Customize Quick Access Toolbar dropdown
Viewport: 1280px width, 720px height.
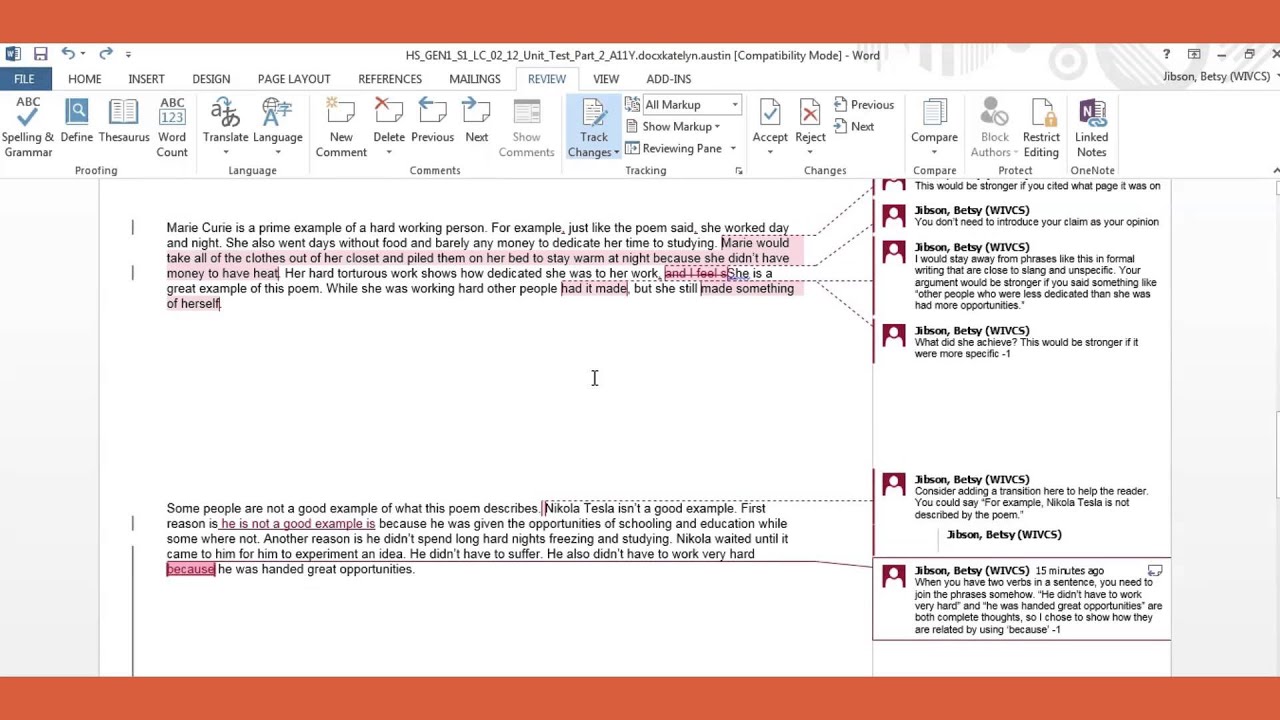128,54
